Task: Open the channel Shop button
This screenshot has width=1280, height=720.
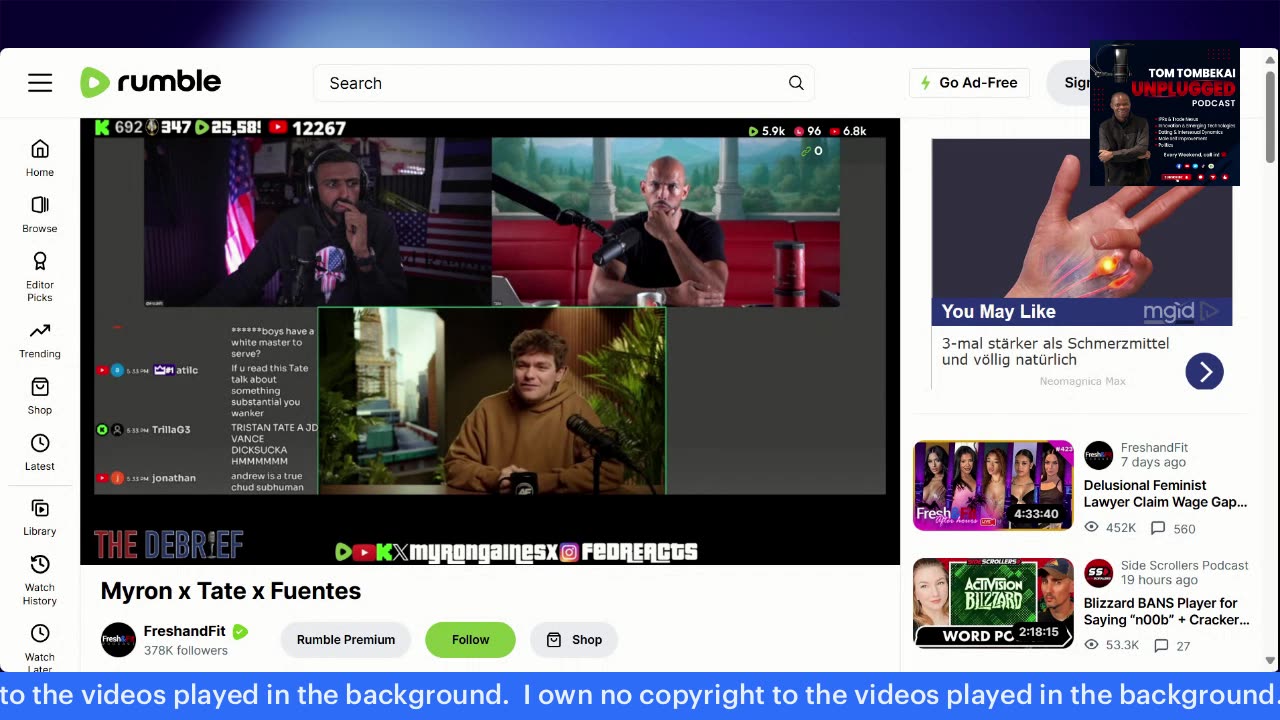Action: click(x=575, y=640)
